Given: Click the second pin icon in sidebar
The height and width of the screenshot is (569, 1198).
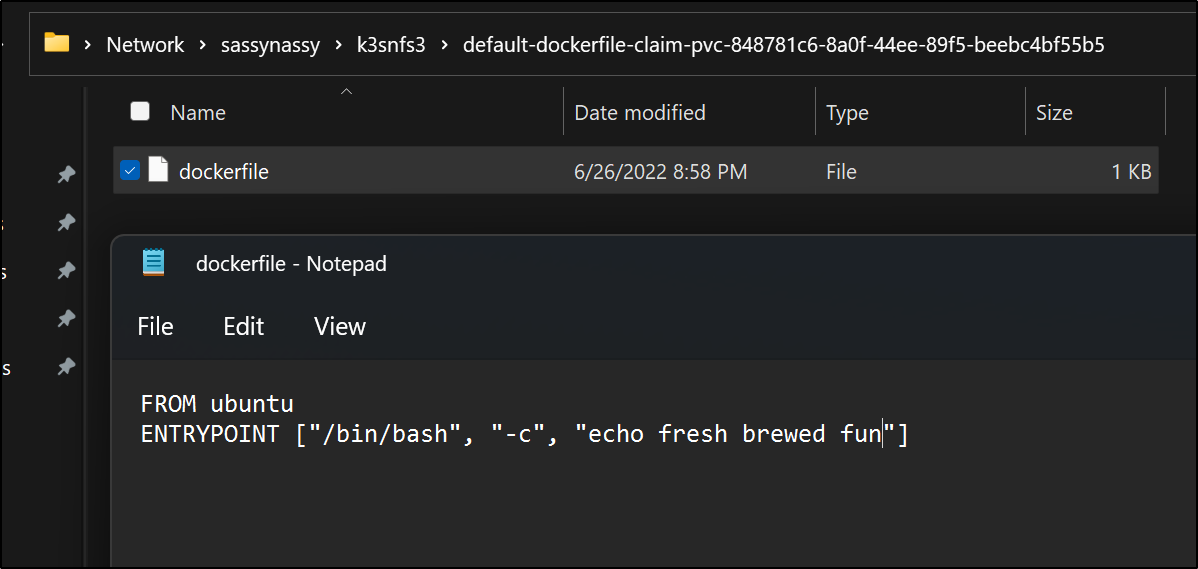Looking at the screenshot, I should click(66, 222).
